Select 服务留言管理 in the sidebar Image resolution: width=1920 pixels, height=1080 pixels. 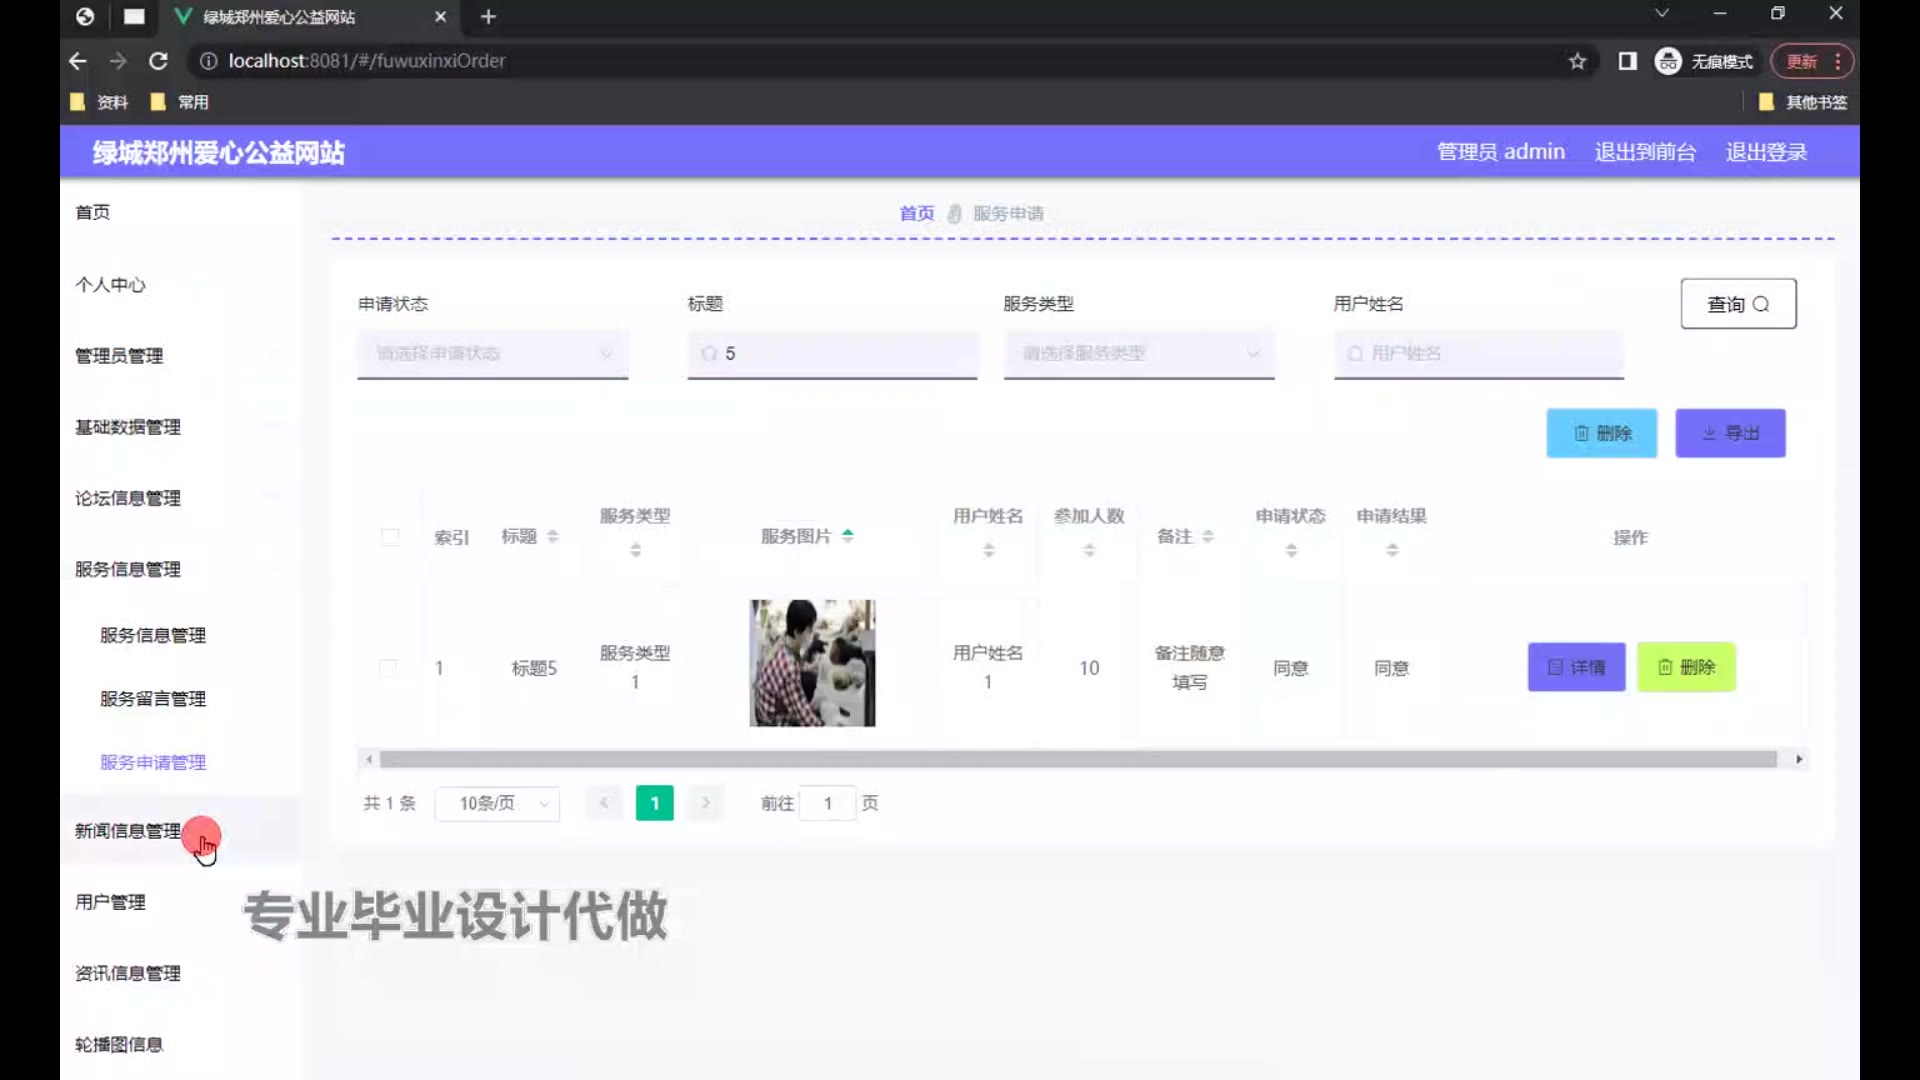[x=153, y=699]
